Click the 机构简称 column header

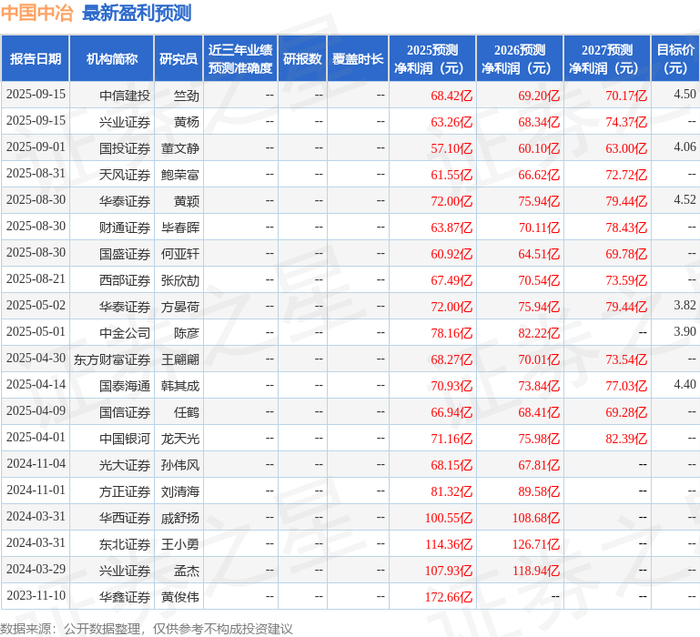(x=112, y=59)
